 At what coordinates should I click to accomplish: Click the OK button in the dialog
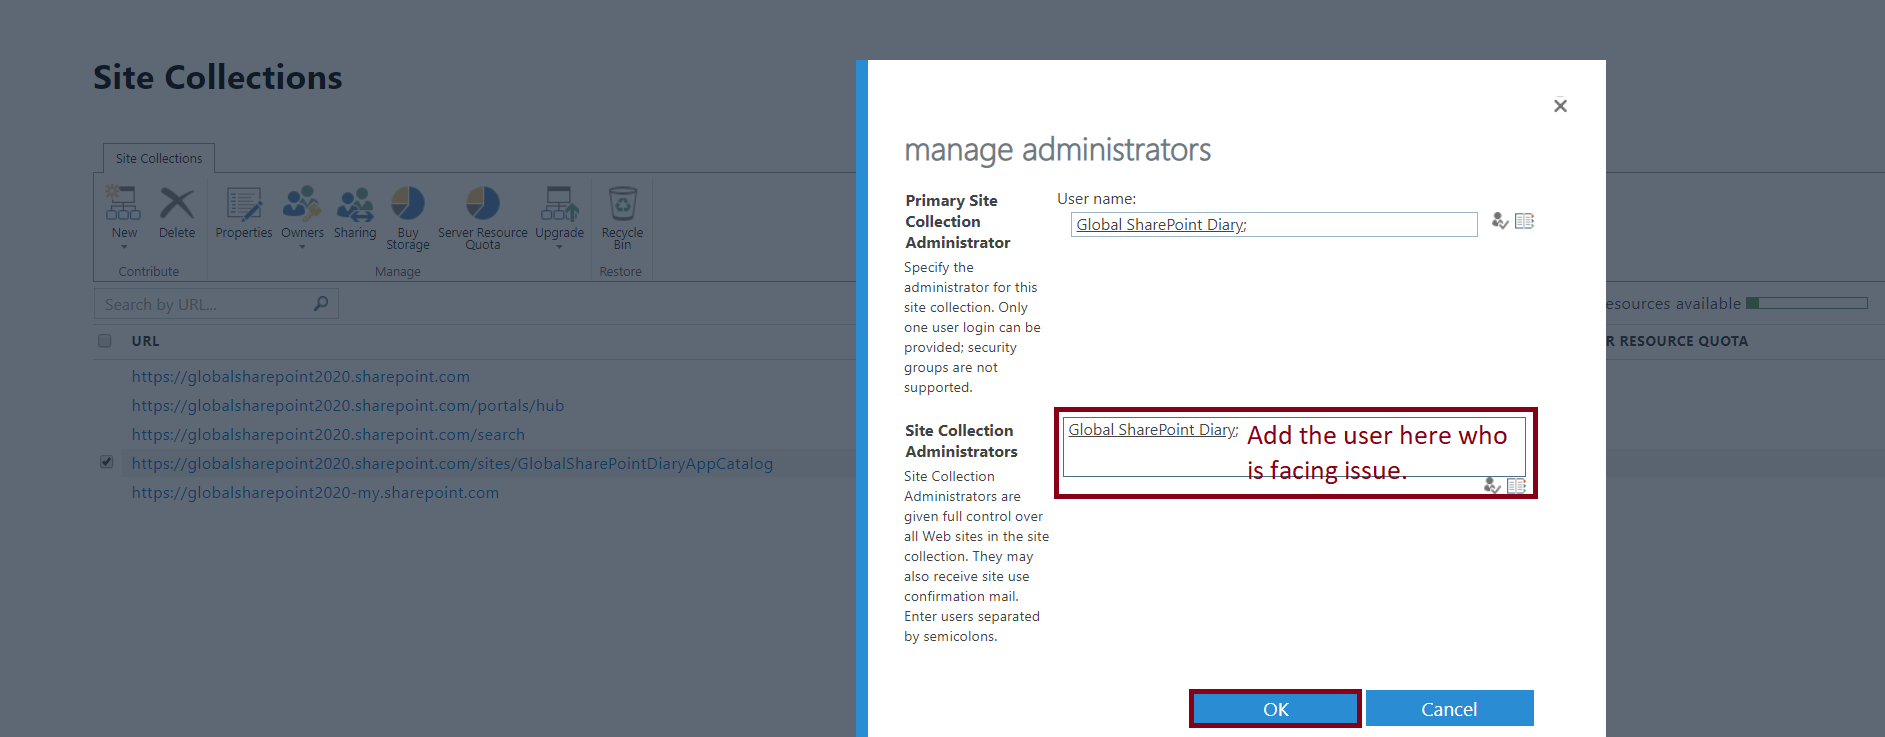coord(1276,709)
